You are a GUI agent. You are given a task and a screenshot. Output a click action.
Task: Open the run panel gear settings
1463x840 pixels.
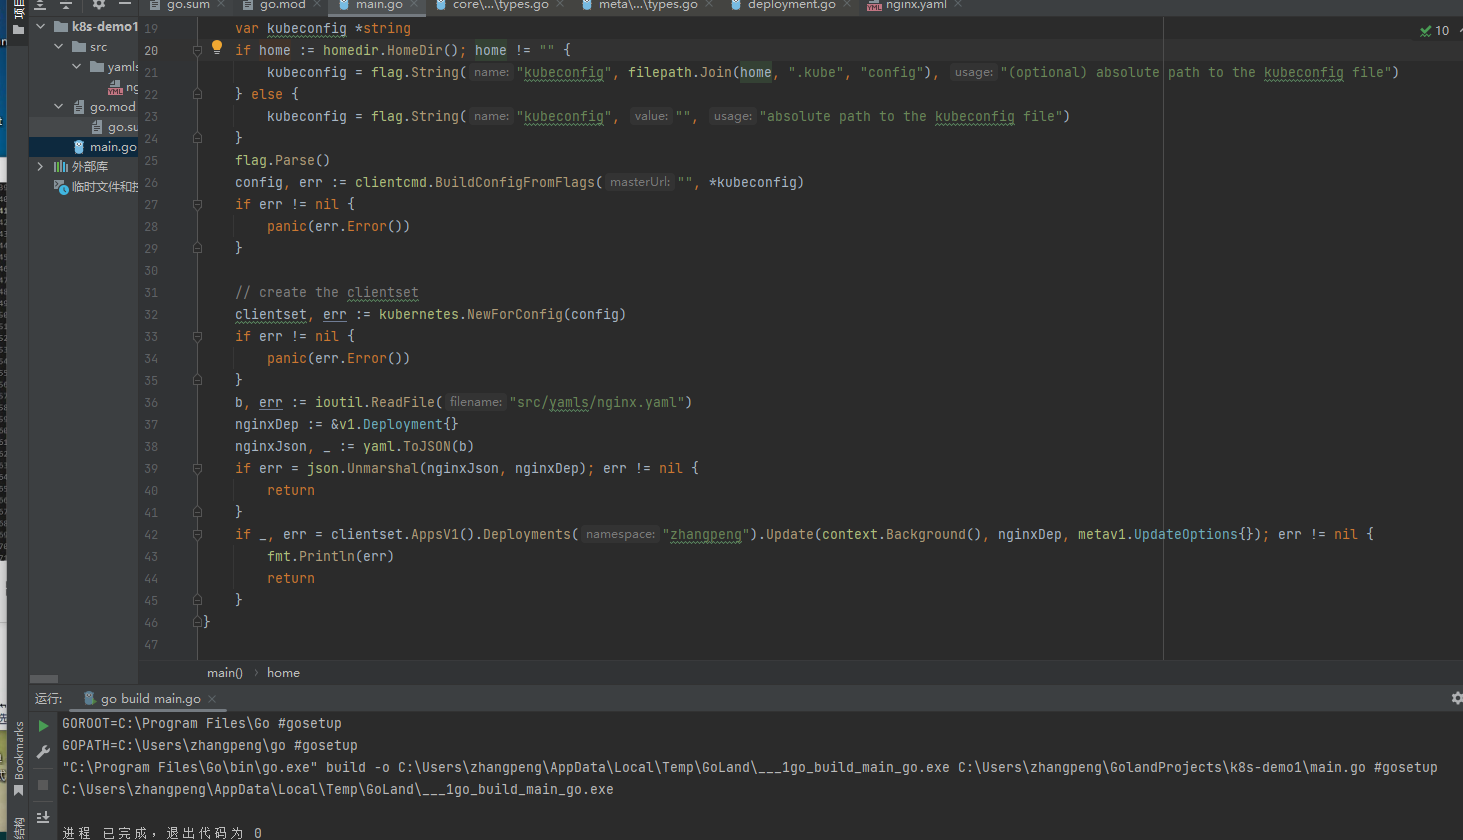click(1456, 698)
